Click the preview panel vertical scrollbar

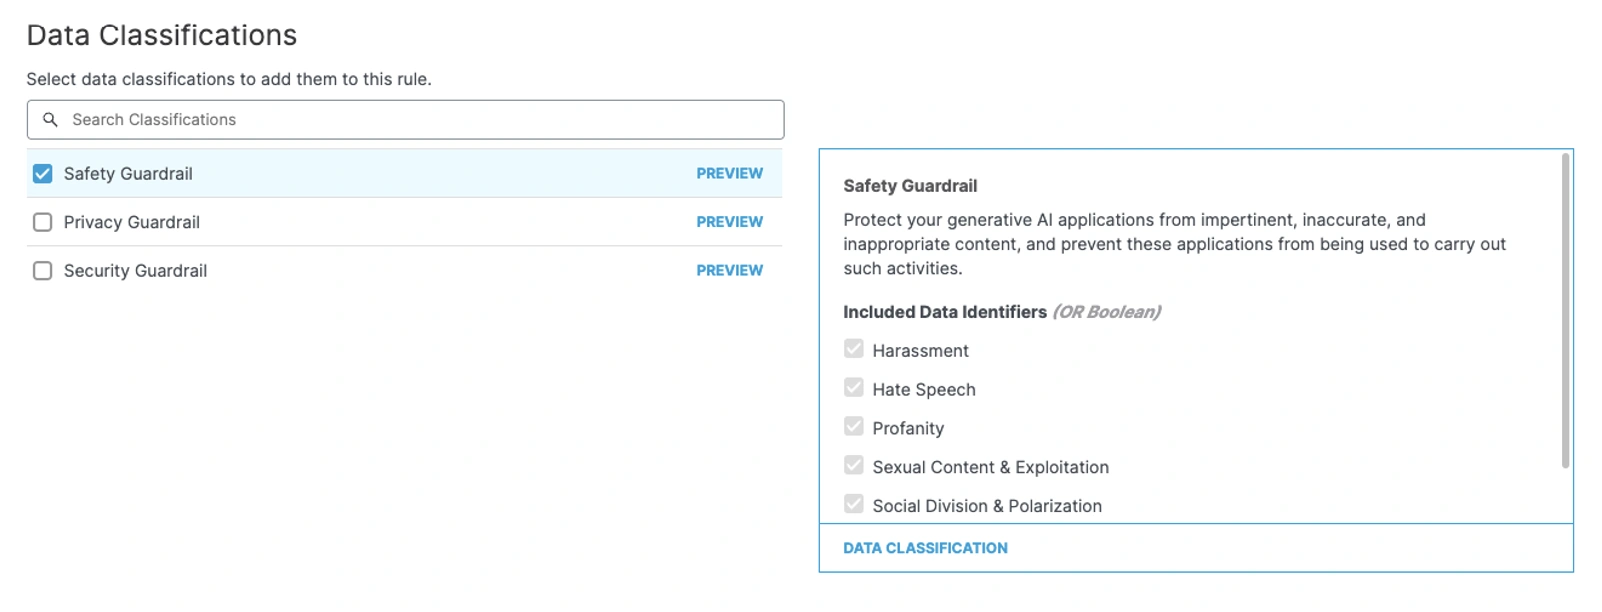(x=1565, y=310)
